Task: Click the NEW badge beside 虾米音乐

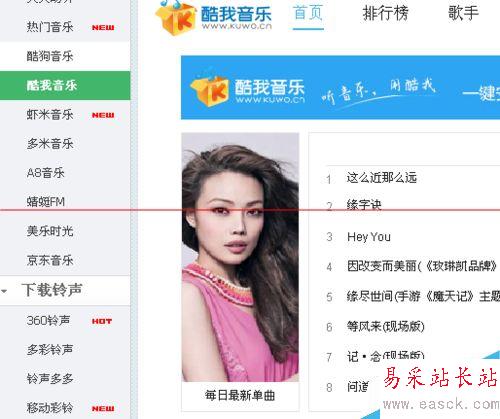Action: coord(103,115)
